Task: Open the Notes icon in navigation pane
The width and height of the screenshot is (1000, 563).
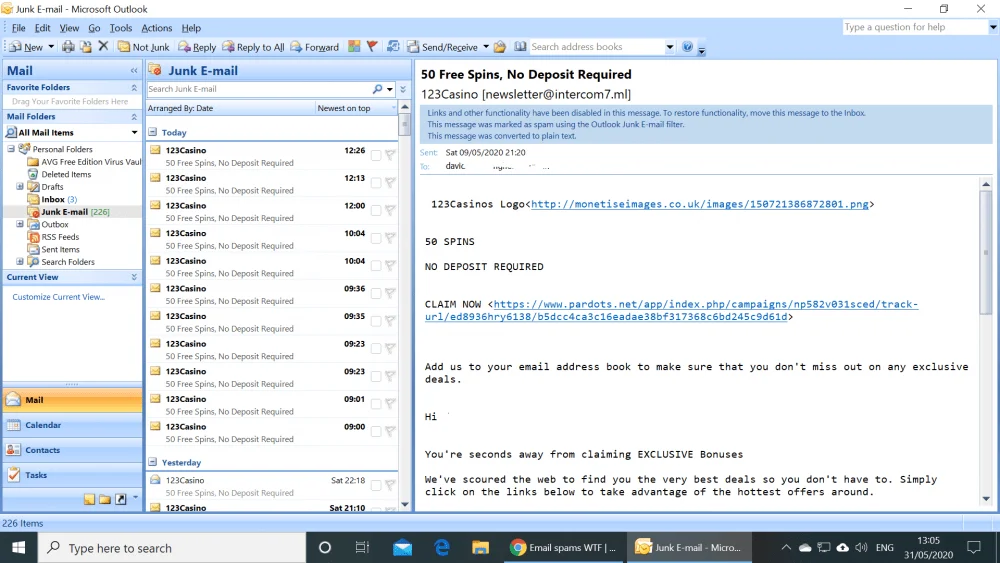Action: [89, 499]
